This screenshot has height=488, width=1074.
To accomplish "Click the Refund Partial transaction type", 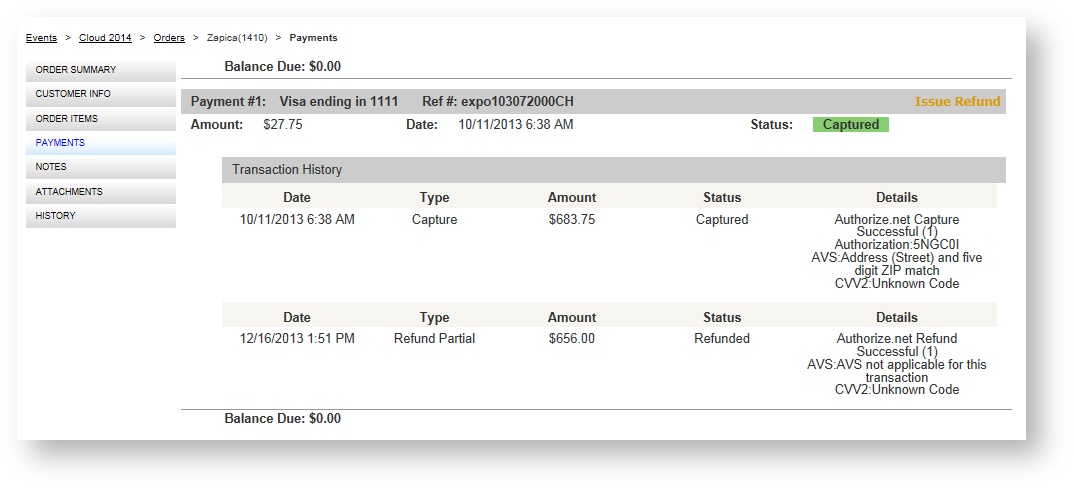I will click(x=434, y=339).
